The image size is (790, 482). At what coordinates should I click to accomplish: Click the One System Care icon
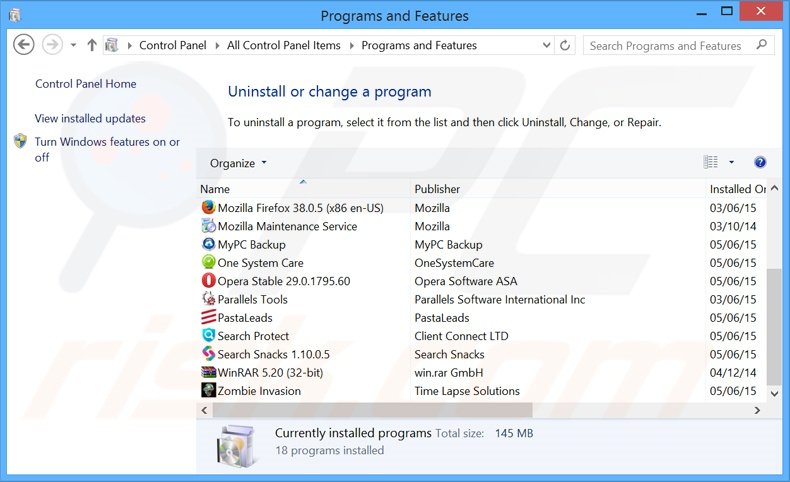point(208,263)
